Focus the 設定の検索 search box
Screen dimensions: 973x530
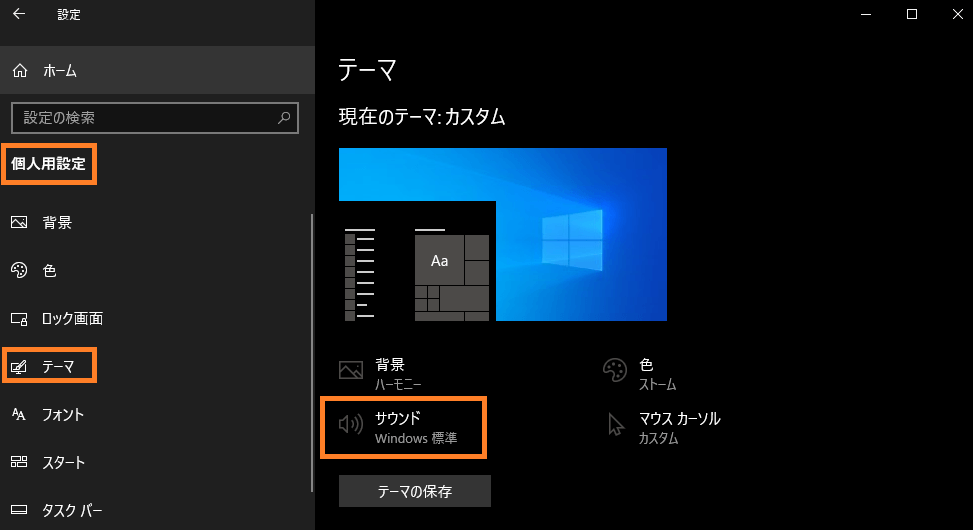click(x=155, y=118)
